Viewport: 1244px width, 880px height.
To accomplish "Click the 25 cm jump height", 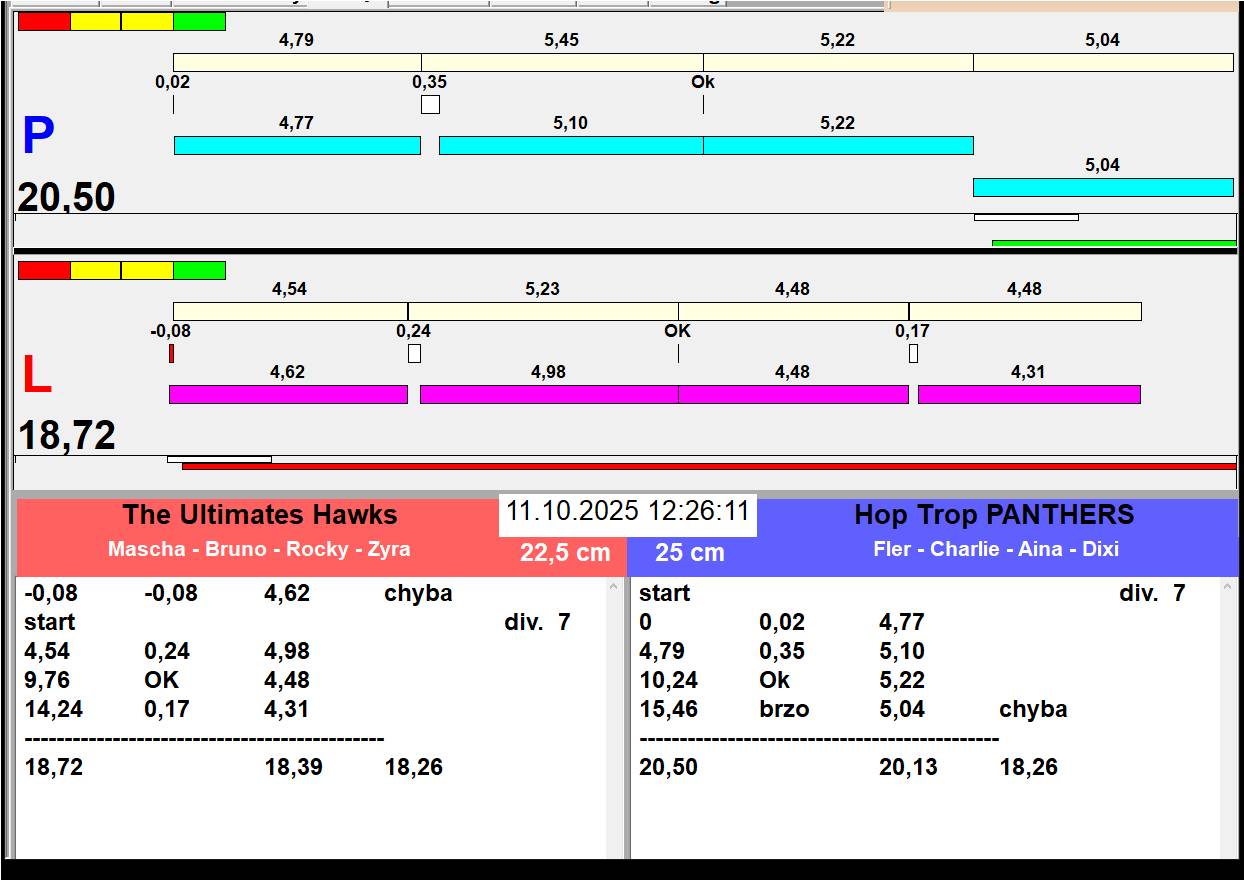I will [690, 553].
